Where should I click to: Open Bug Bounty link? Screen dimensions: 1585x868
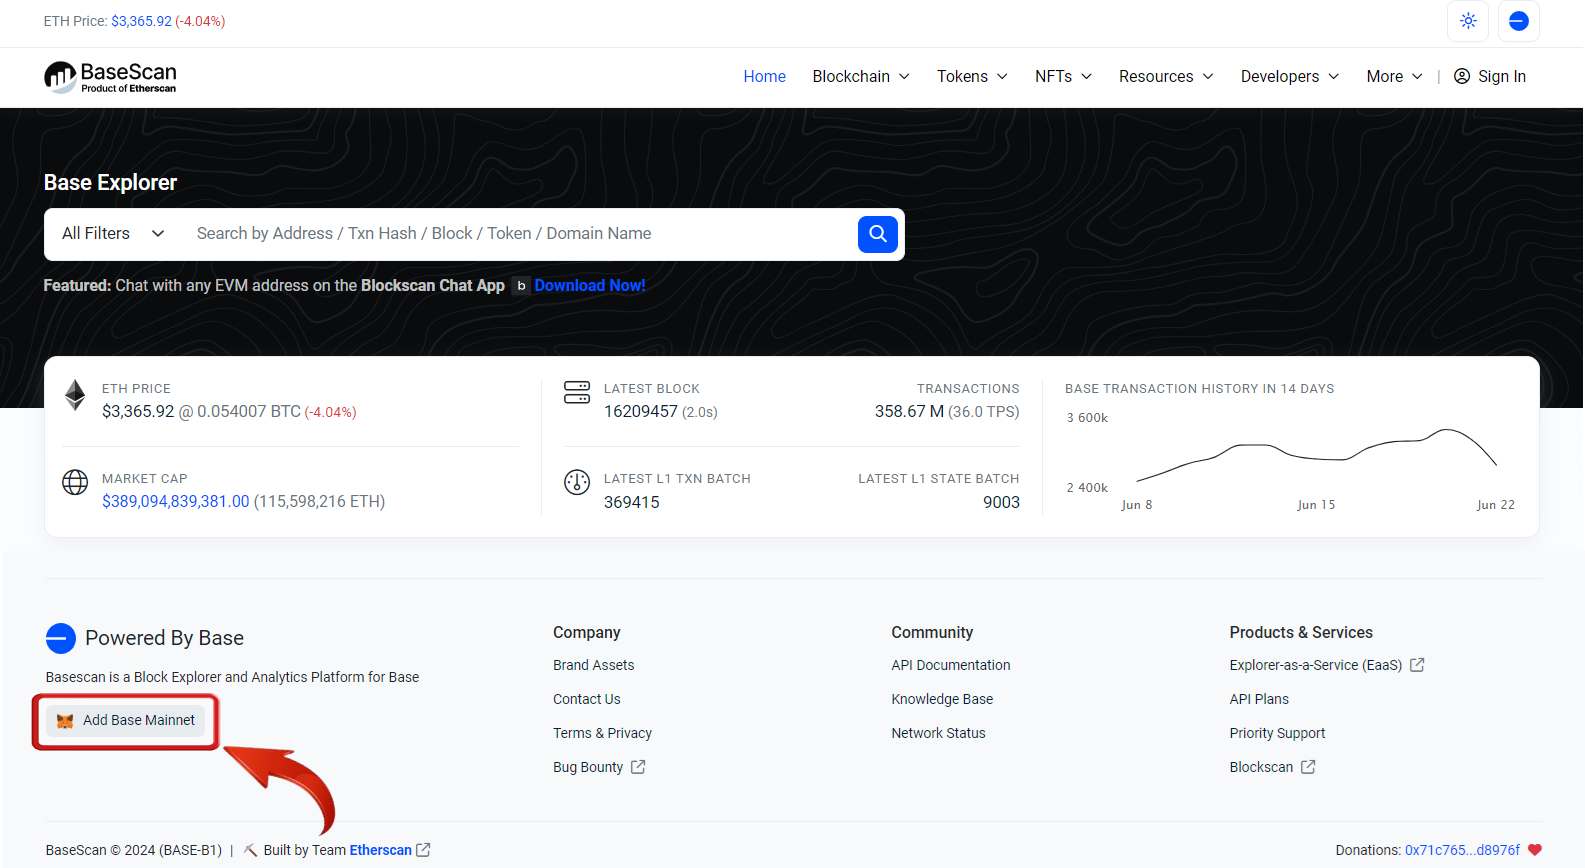588,767
